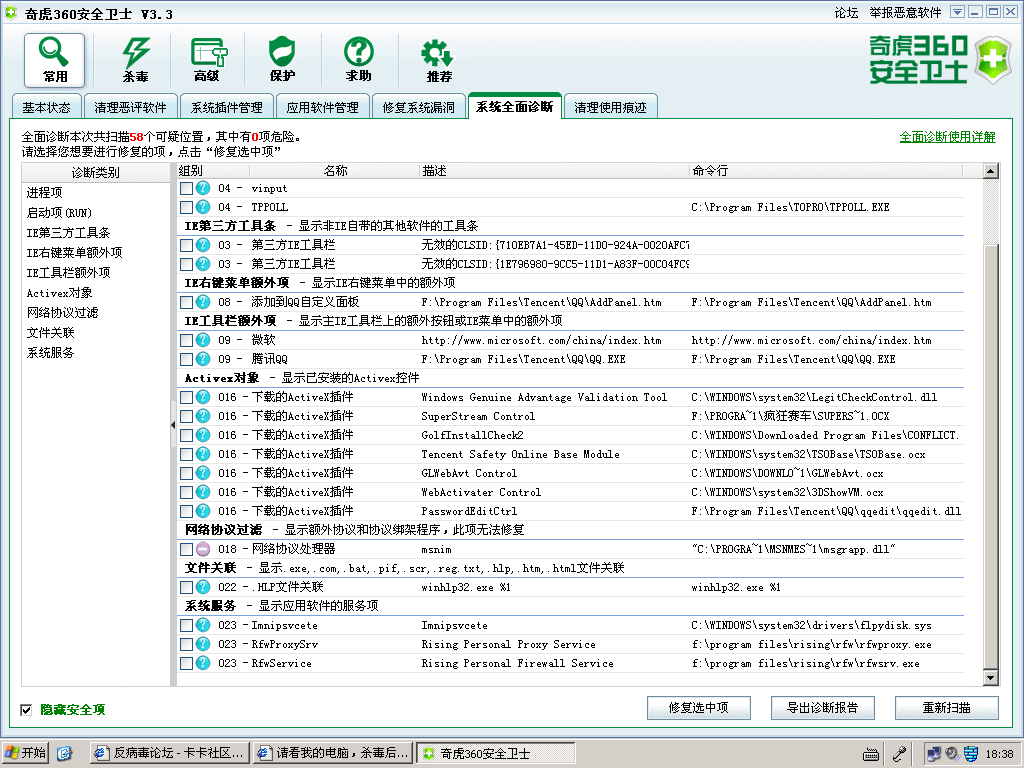Open the Windows 开始 start button
The height and width of the screenshot is (768, 1024).
tap(26, 753)
